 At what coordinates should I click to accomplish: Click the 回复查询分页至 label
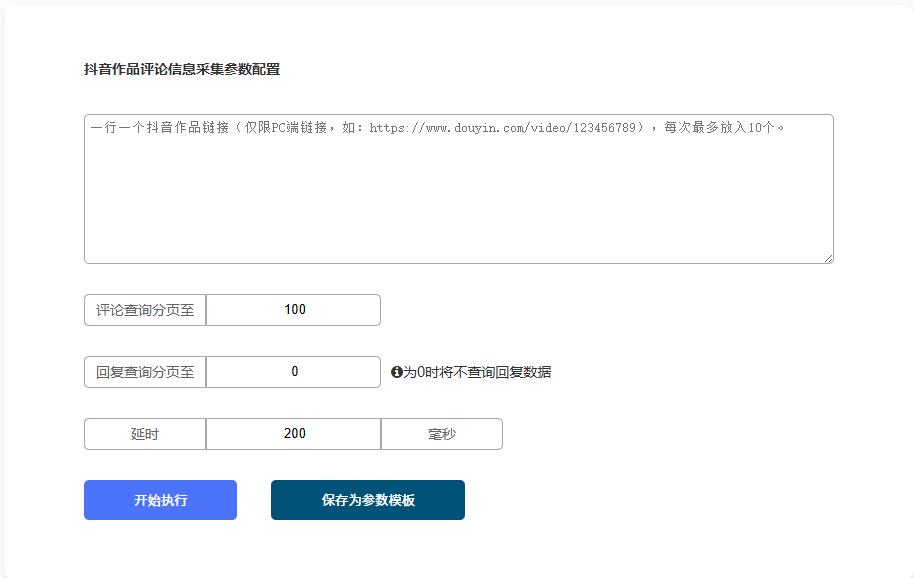(145, 372)
